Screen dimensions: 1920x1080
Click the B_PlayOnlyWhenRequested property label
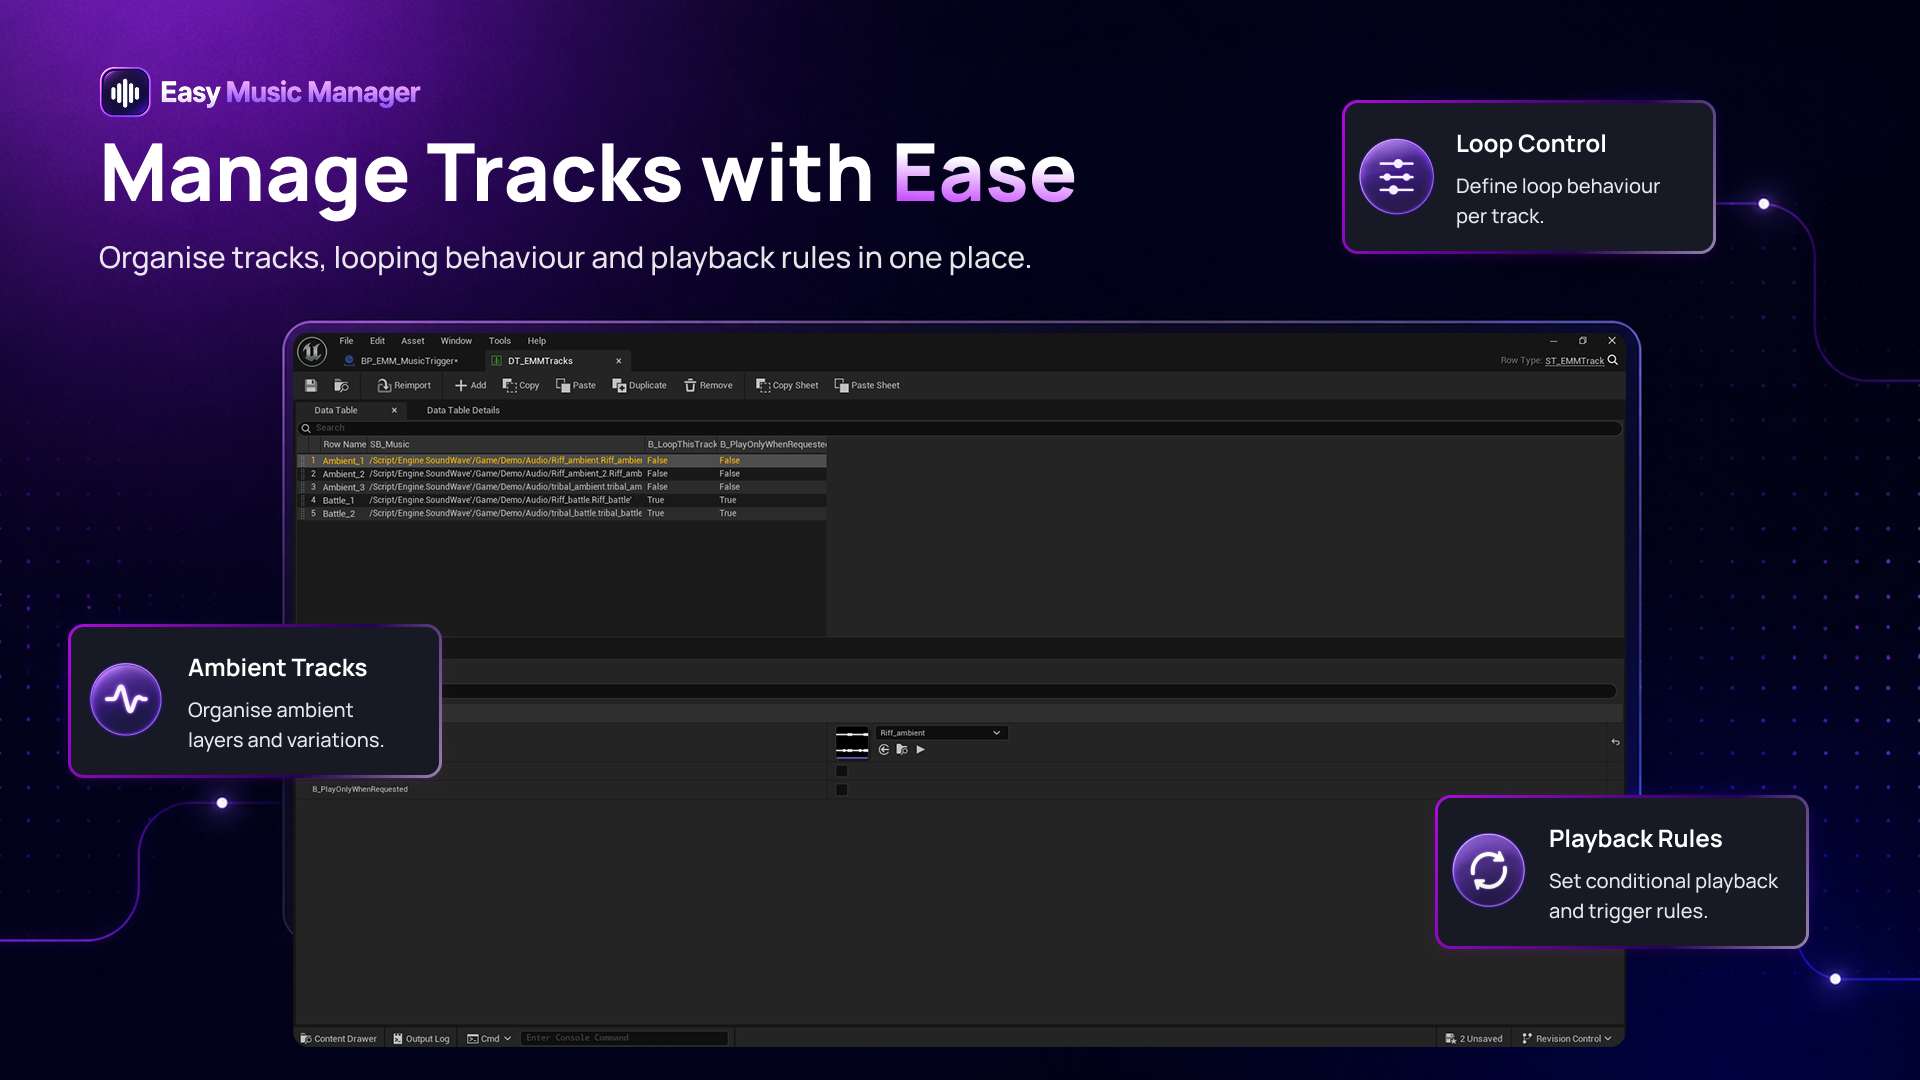[360, 789]
